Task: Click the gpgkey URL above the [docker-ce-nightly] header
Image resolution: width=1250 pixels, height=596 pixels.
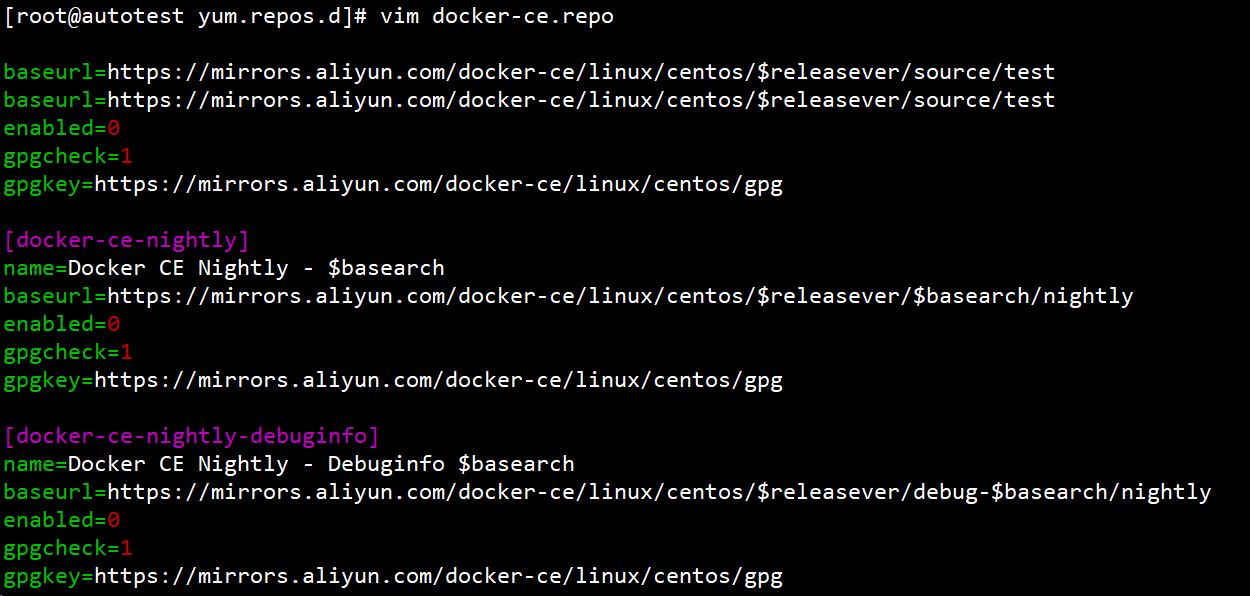Action: click(438, 184)
